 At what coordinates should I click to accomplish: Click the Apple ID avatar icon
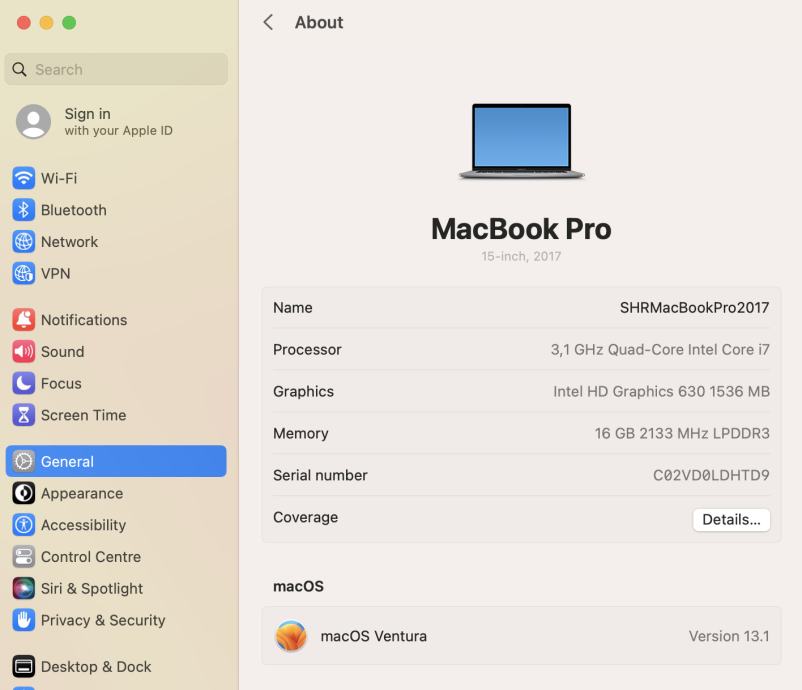33,122
